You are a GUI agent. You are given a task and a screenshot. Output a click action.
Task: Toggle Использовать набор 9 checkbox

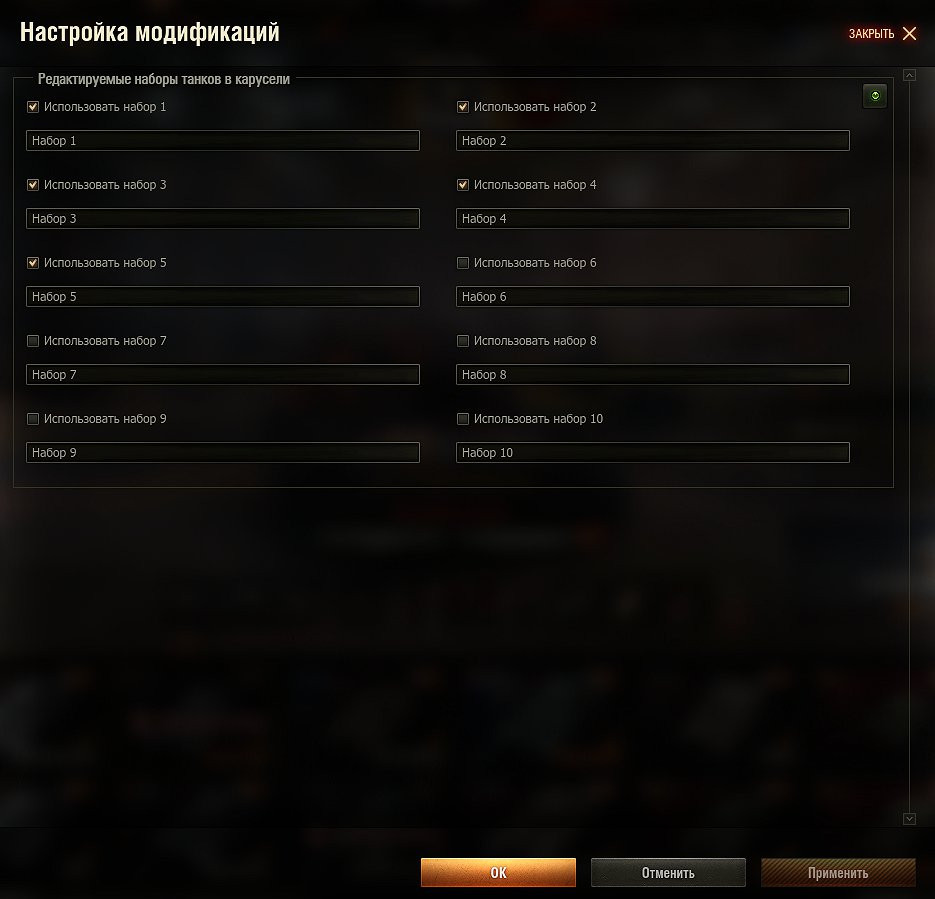coord(33,419)
